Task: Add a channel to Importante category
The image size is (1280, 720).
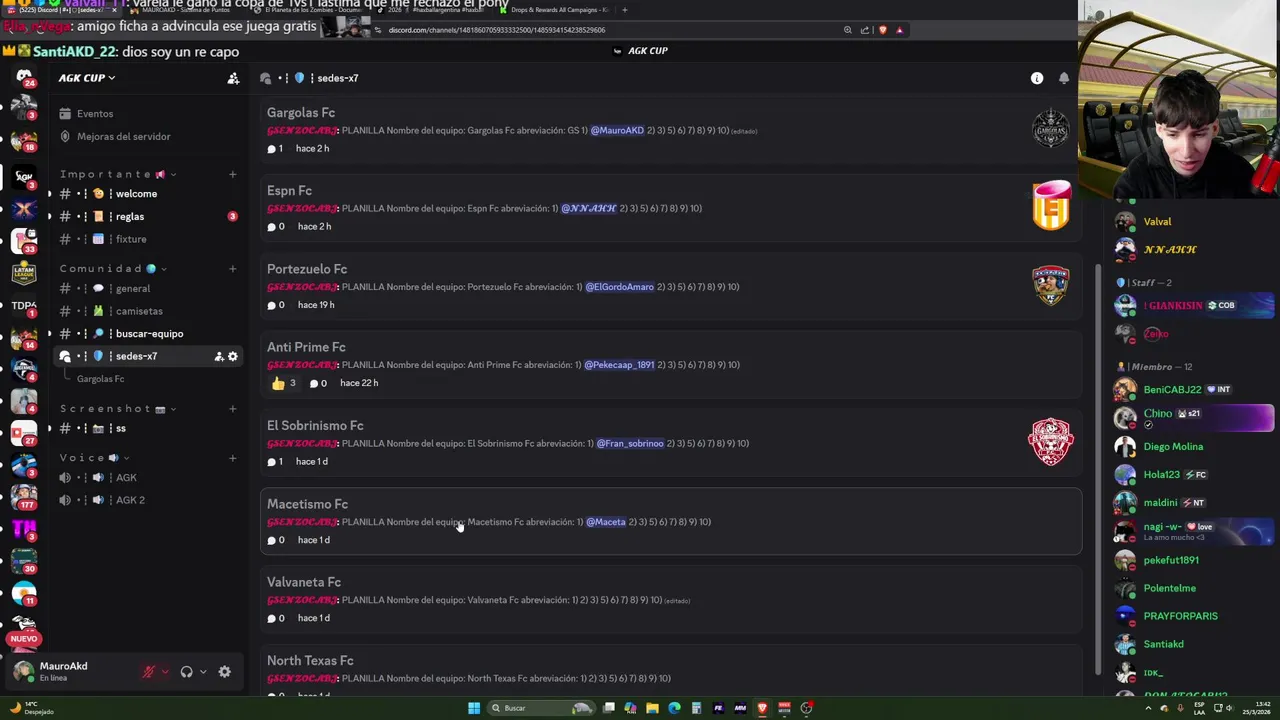Action: pos(232,174)
